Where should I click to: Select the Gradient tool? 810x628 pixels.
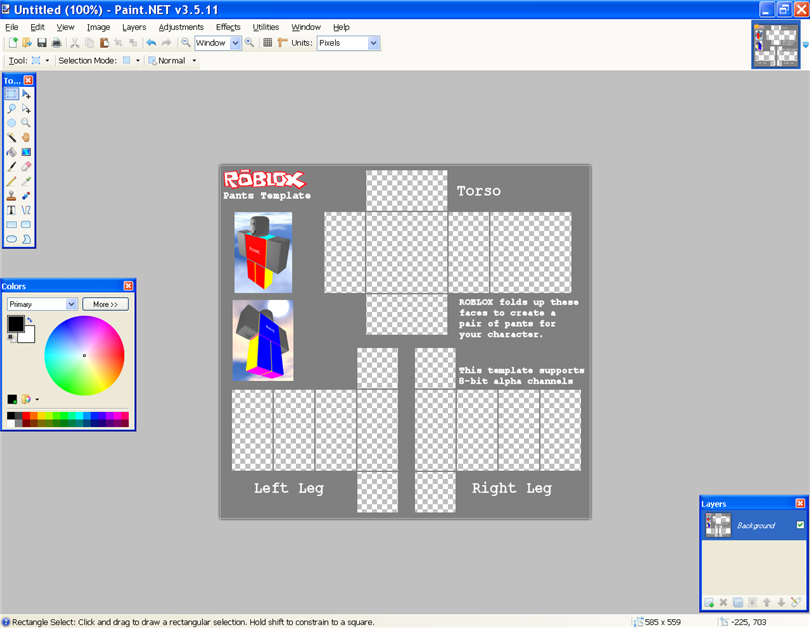(x=26, y=152)
